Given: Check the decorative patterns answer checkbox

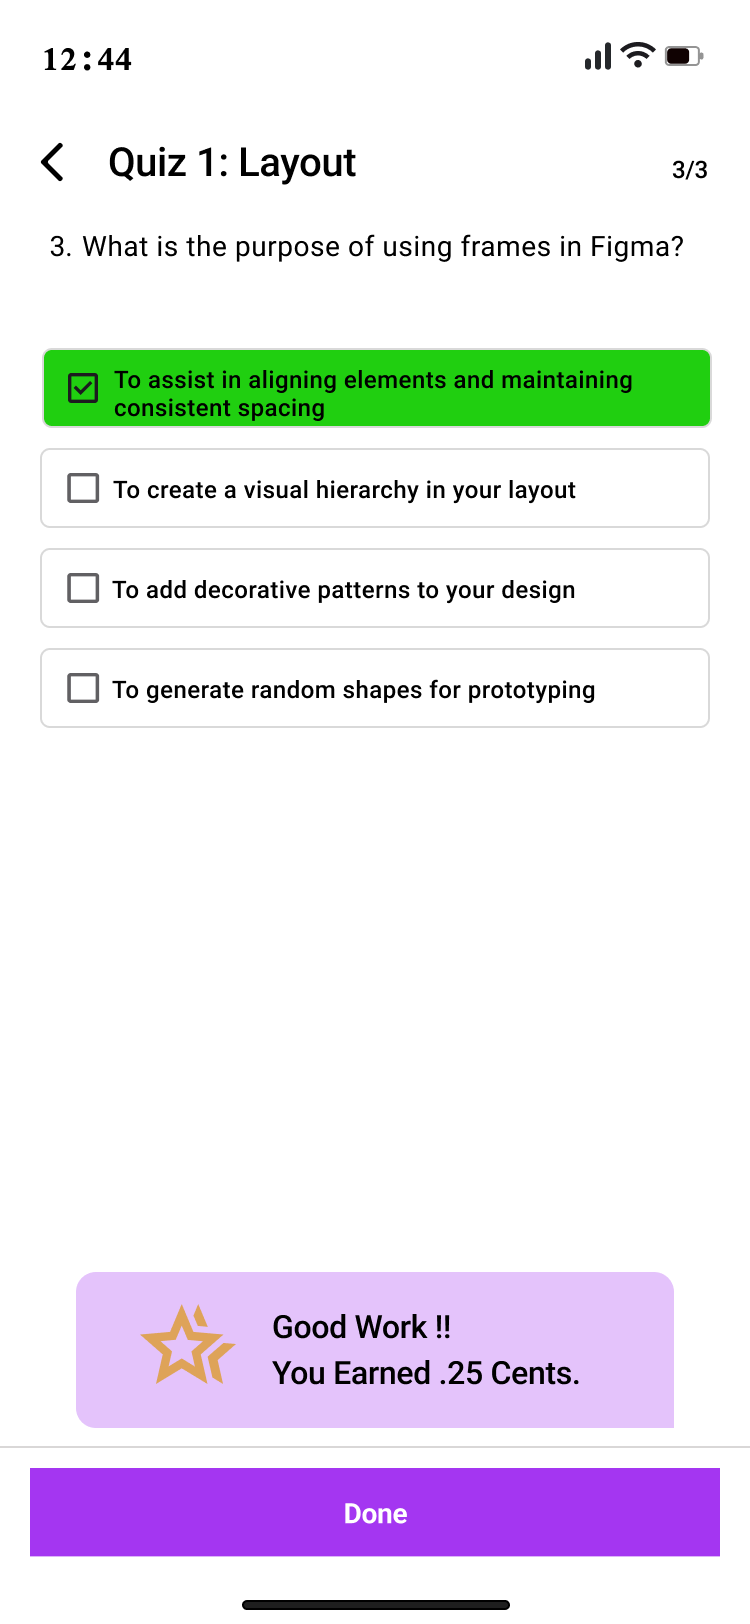Looking at the screenshot, I should click(x=83, y=588).
